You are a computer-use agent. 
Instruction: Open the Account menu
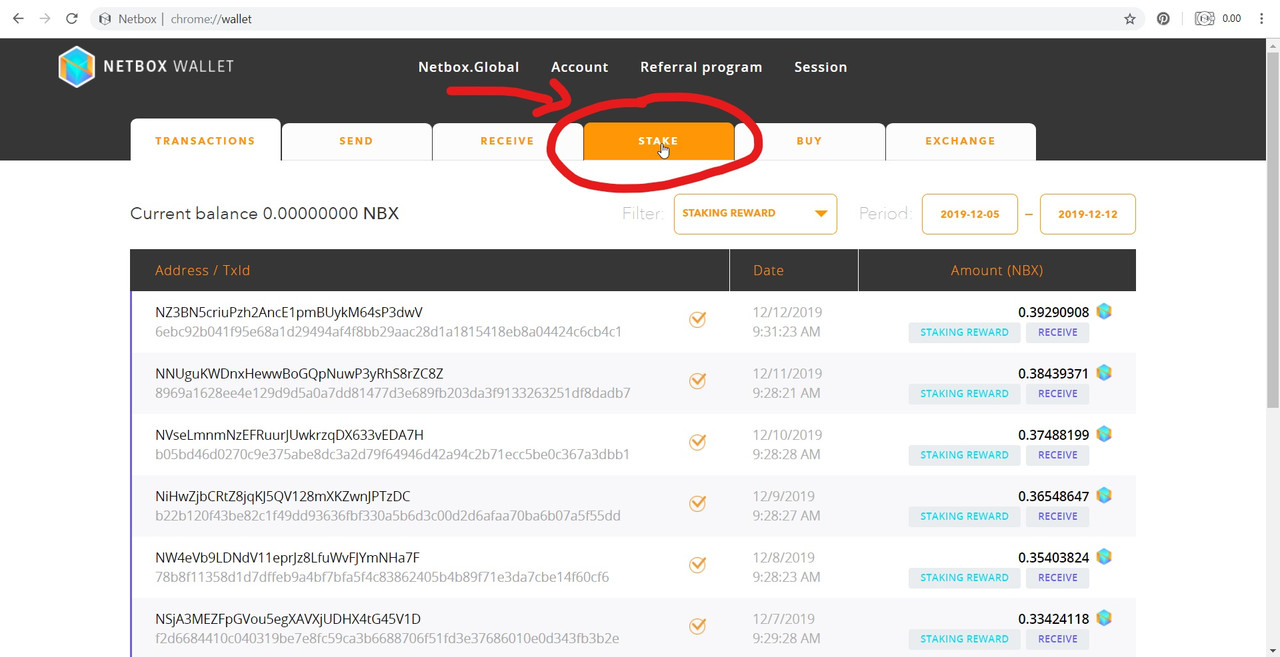pos(579,67)
